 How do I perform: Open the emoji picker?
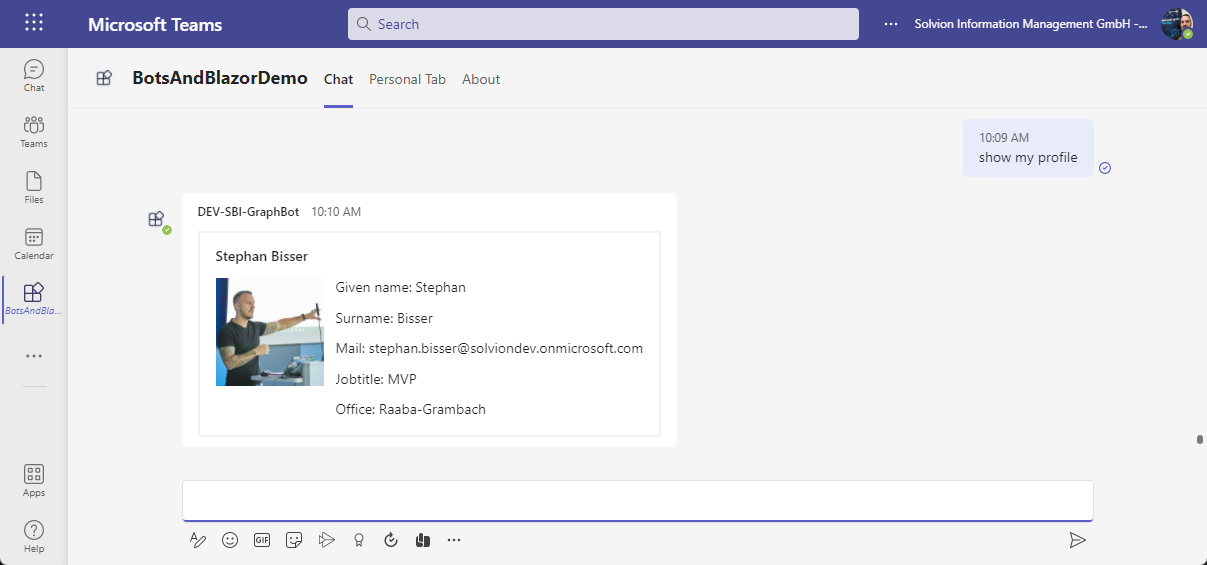[230, 540]
